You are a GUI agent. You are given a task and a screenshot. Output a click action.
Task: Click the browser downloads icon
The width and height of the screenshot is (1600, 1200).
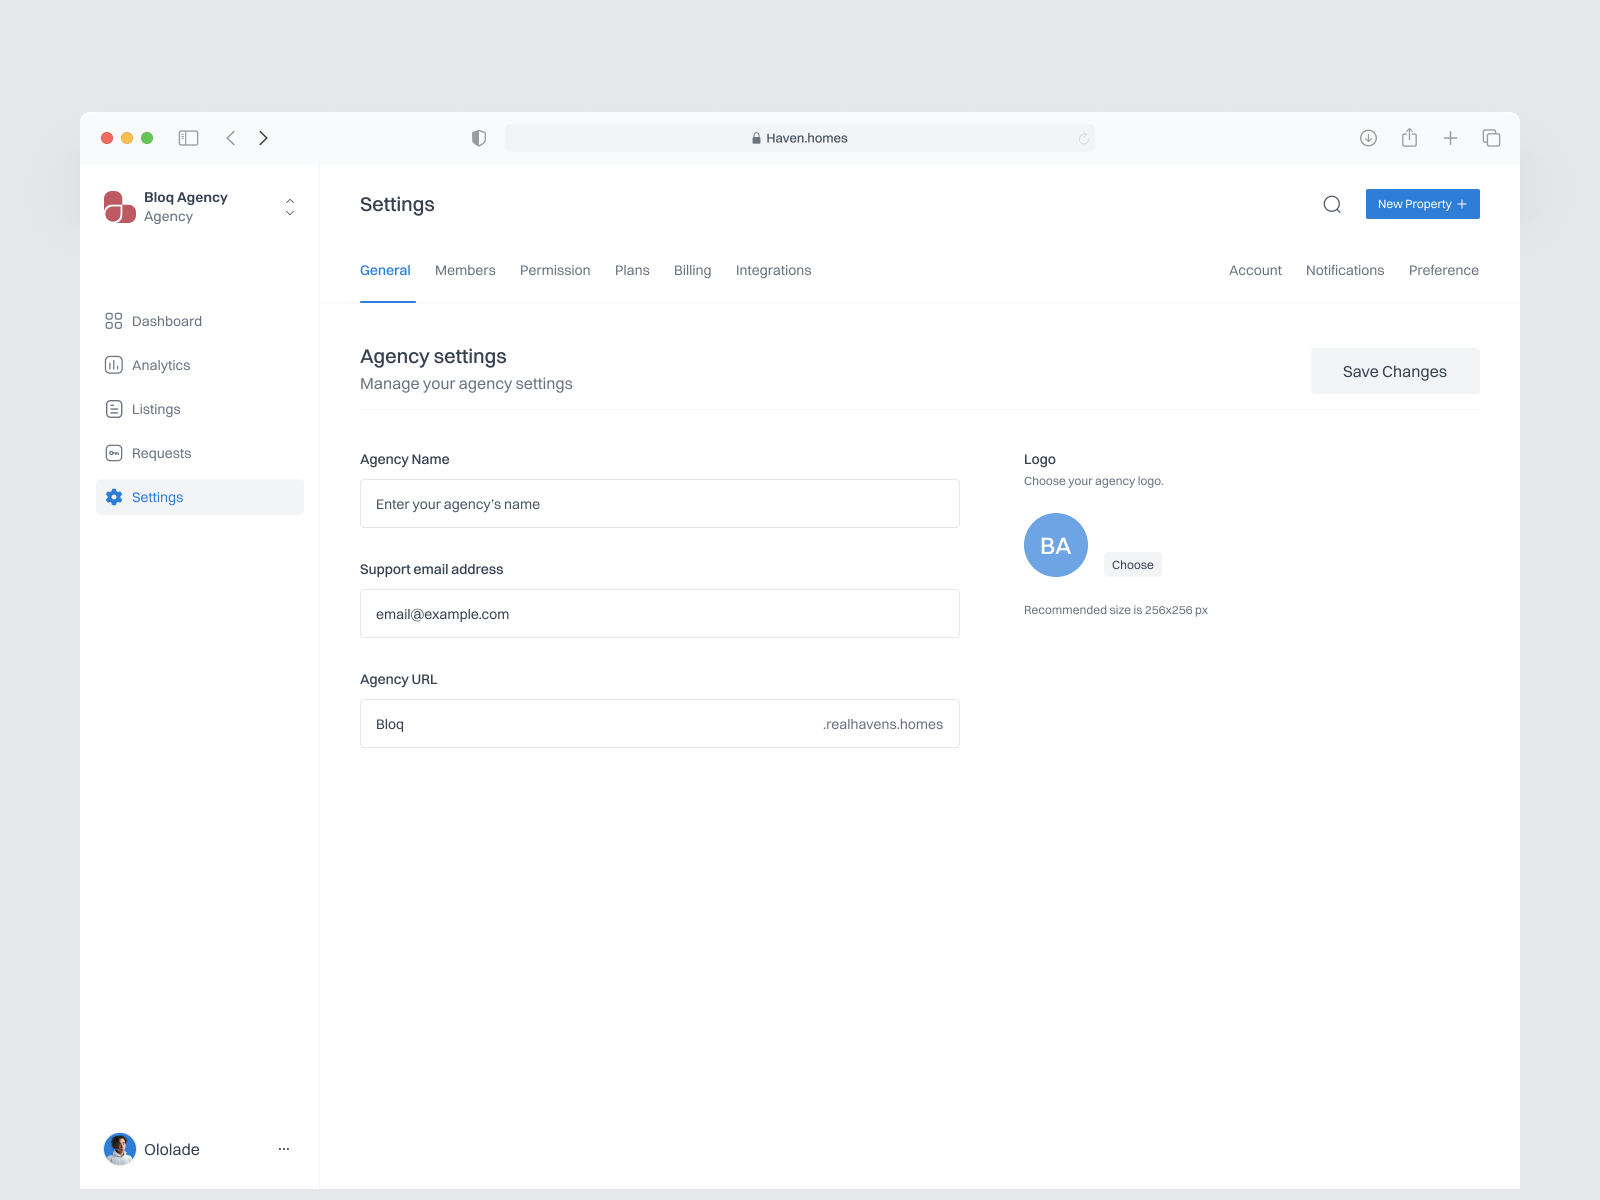coord(1368,138)
